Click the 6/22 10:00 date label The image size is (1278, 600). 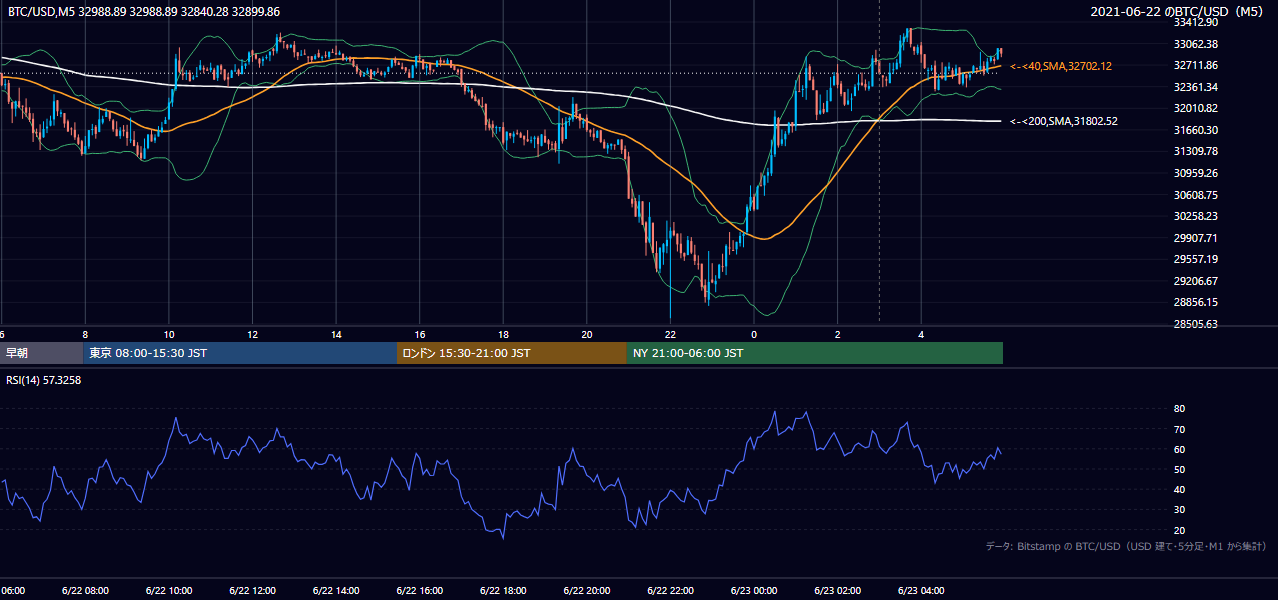pos(169,591)
